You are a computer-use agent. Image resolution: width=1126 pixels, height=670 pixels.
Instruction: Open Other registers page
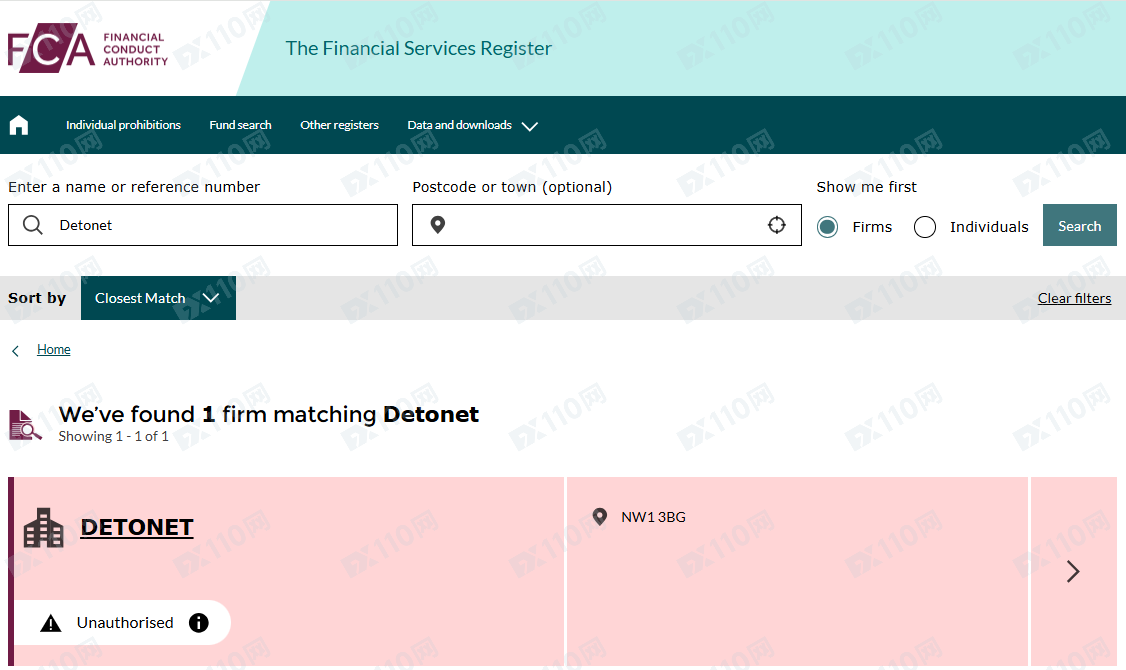click(x=340, y=125)
